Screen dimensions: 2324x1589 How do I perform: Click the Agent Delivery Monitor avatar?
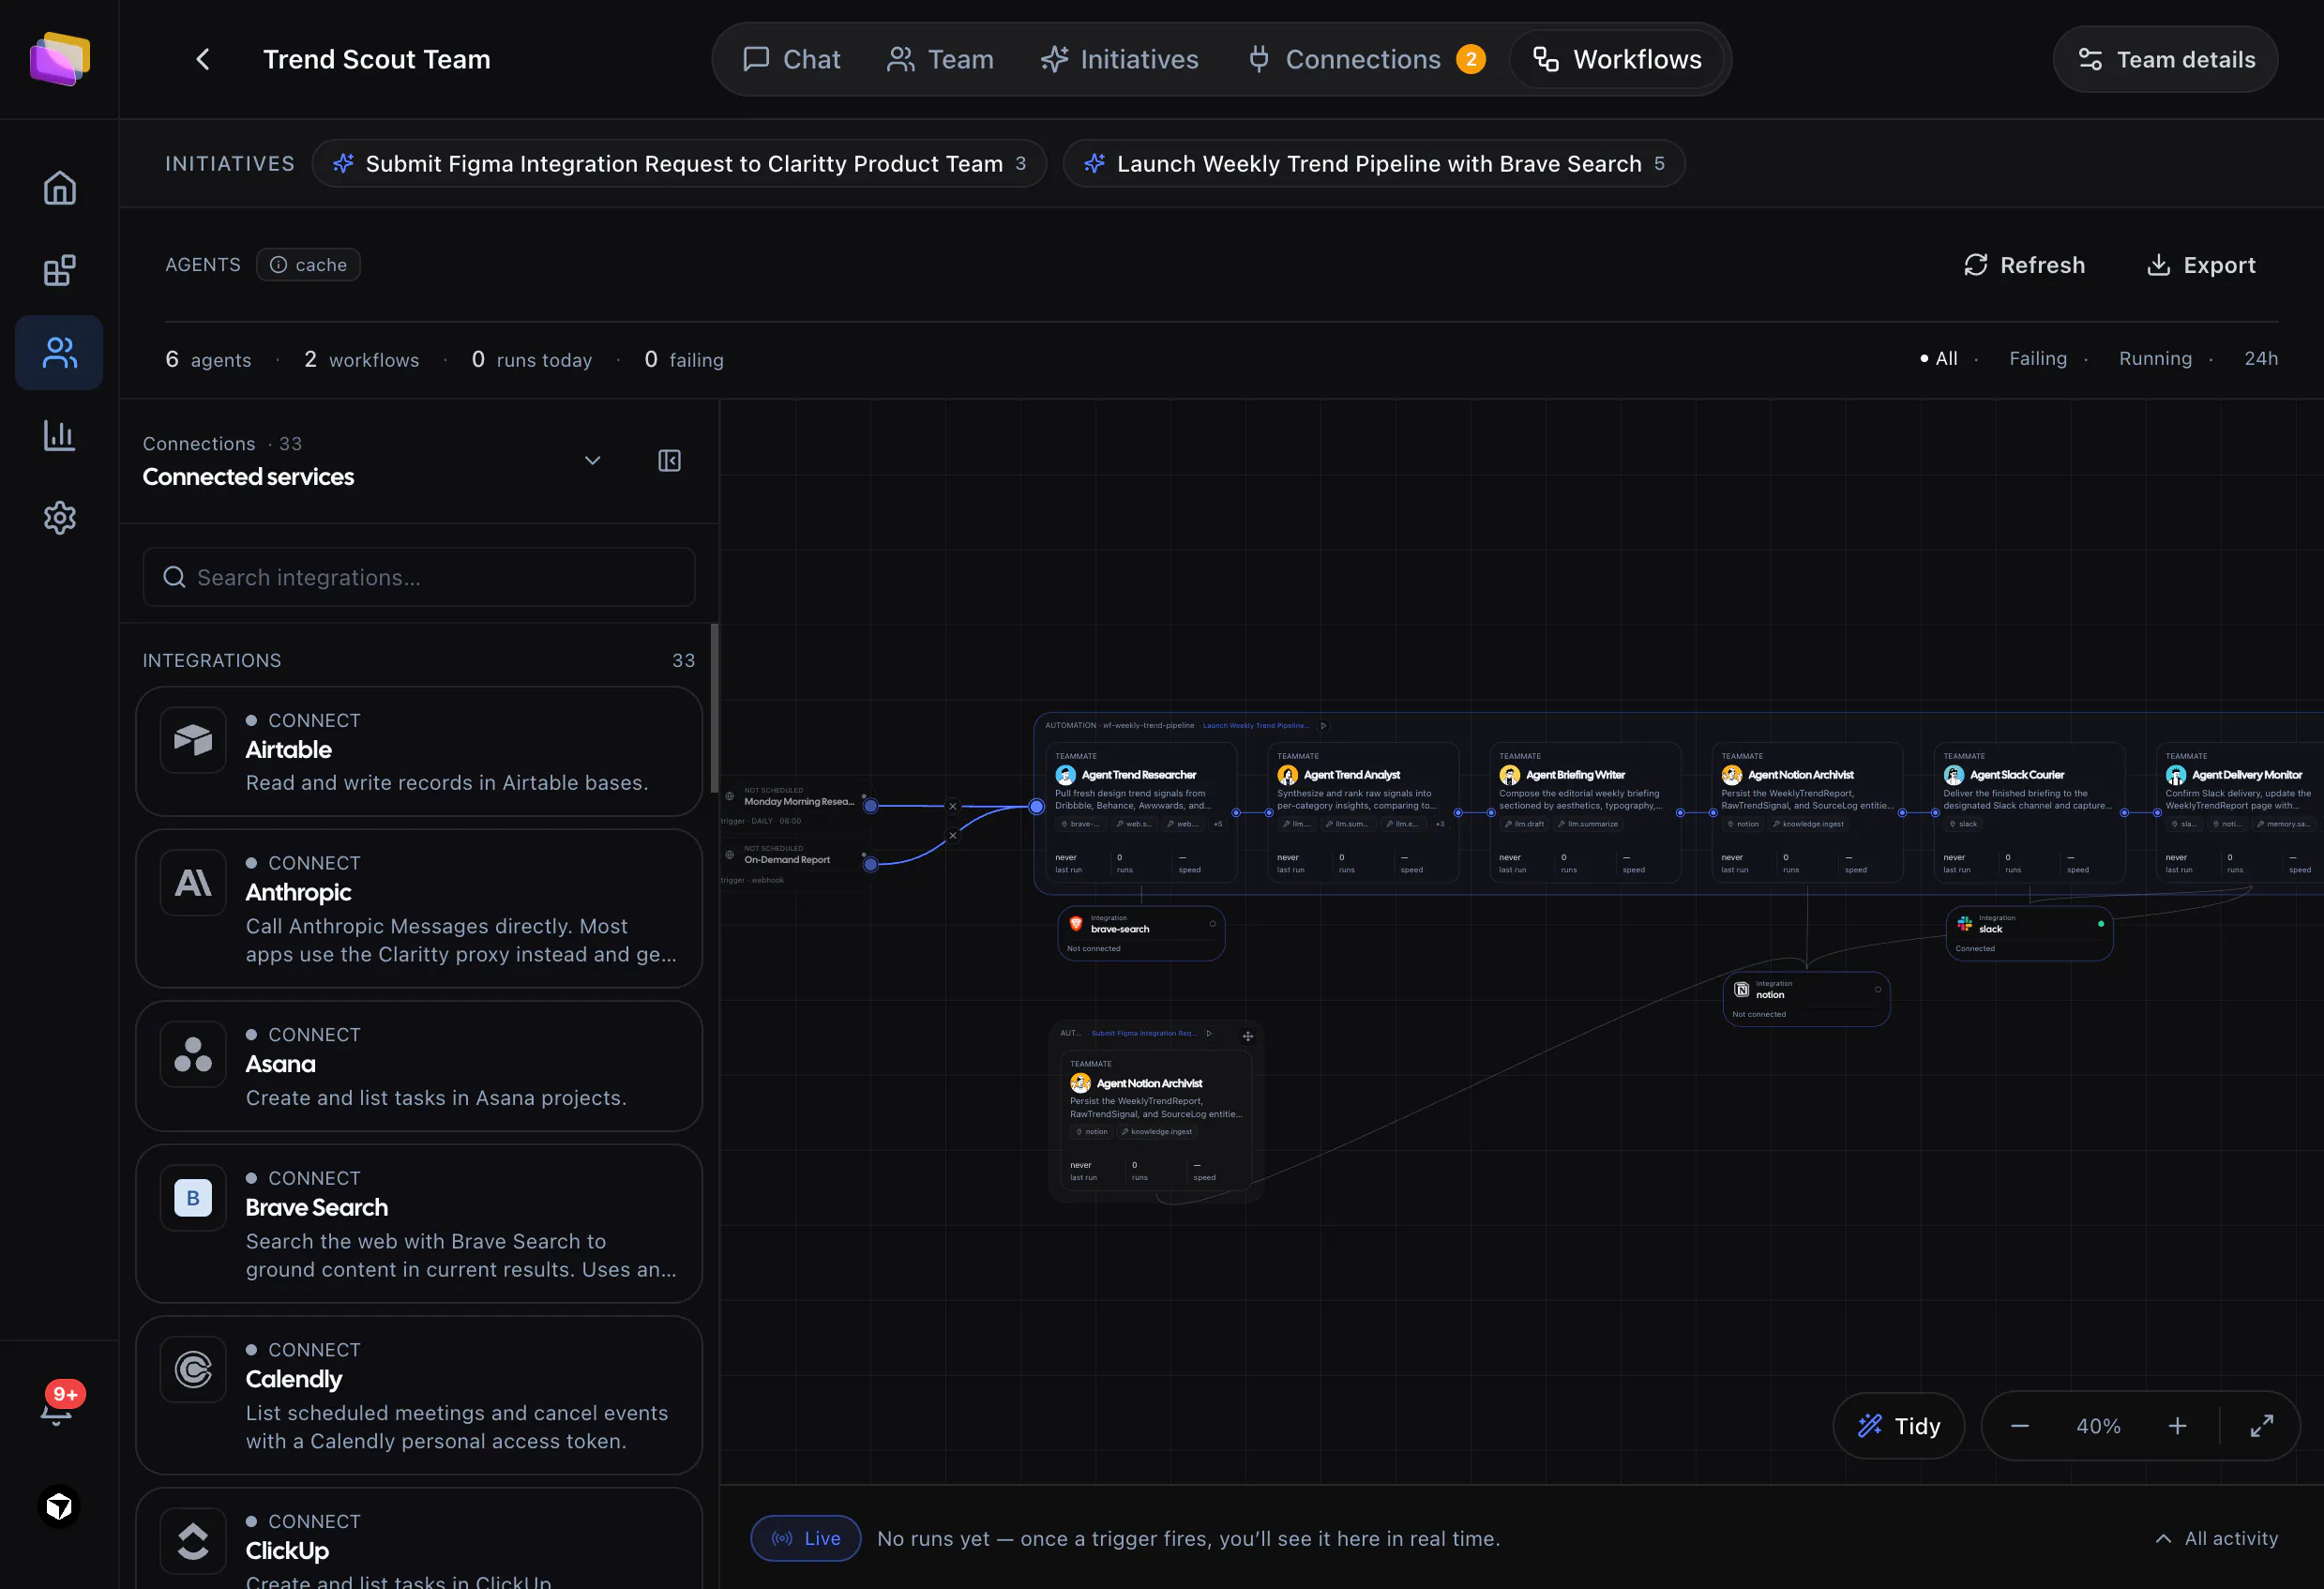(x=2175, y=775)
